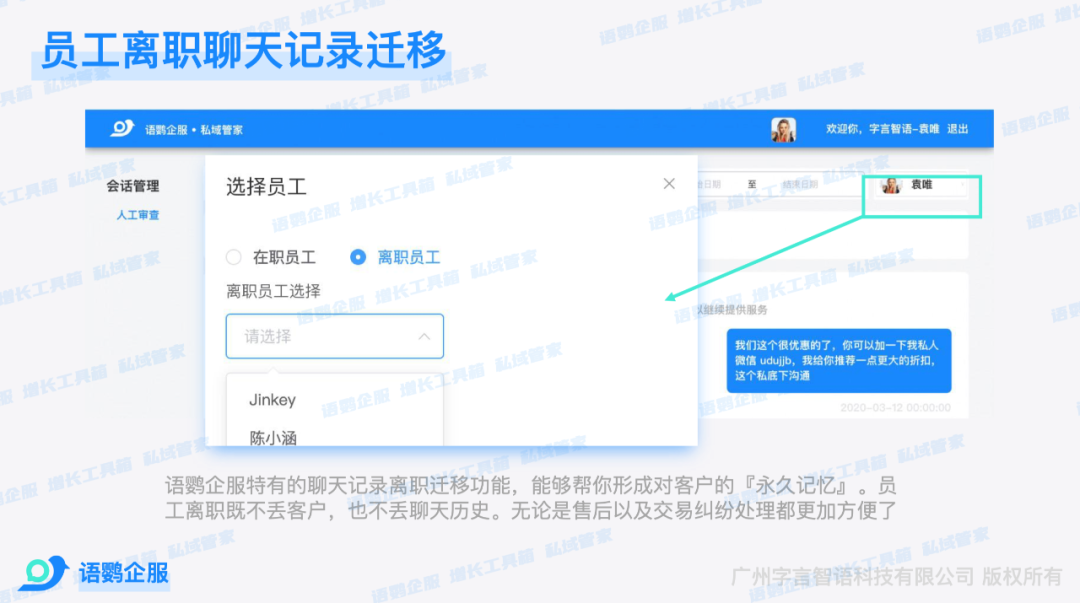Click the end date field
1080x603 pixels.
click(800, 185)
